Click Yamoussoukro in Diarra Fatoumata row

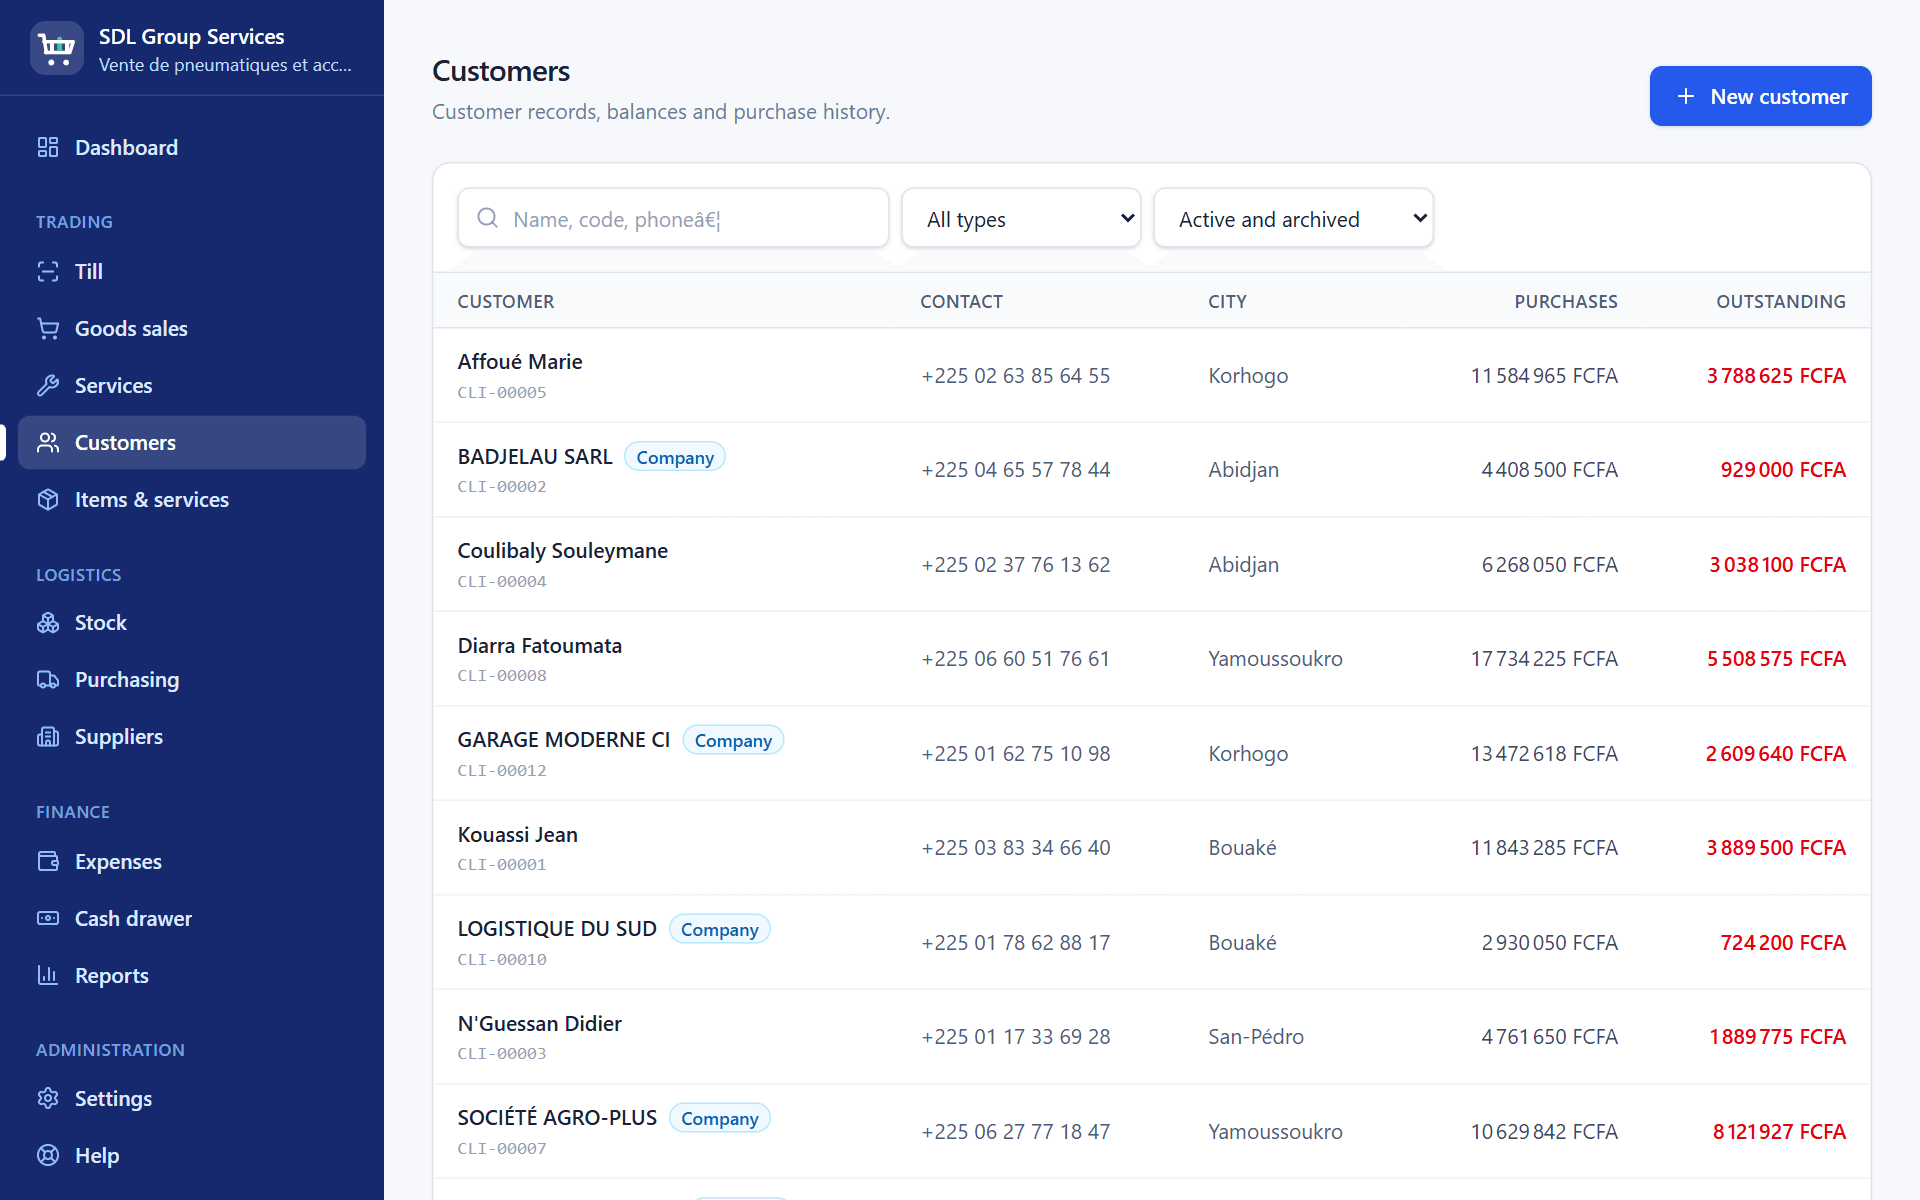1275,659
